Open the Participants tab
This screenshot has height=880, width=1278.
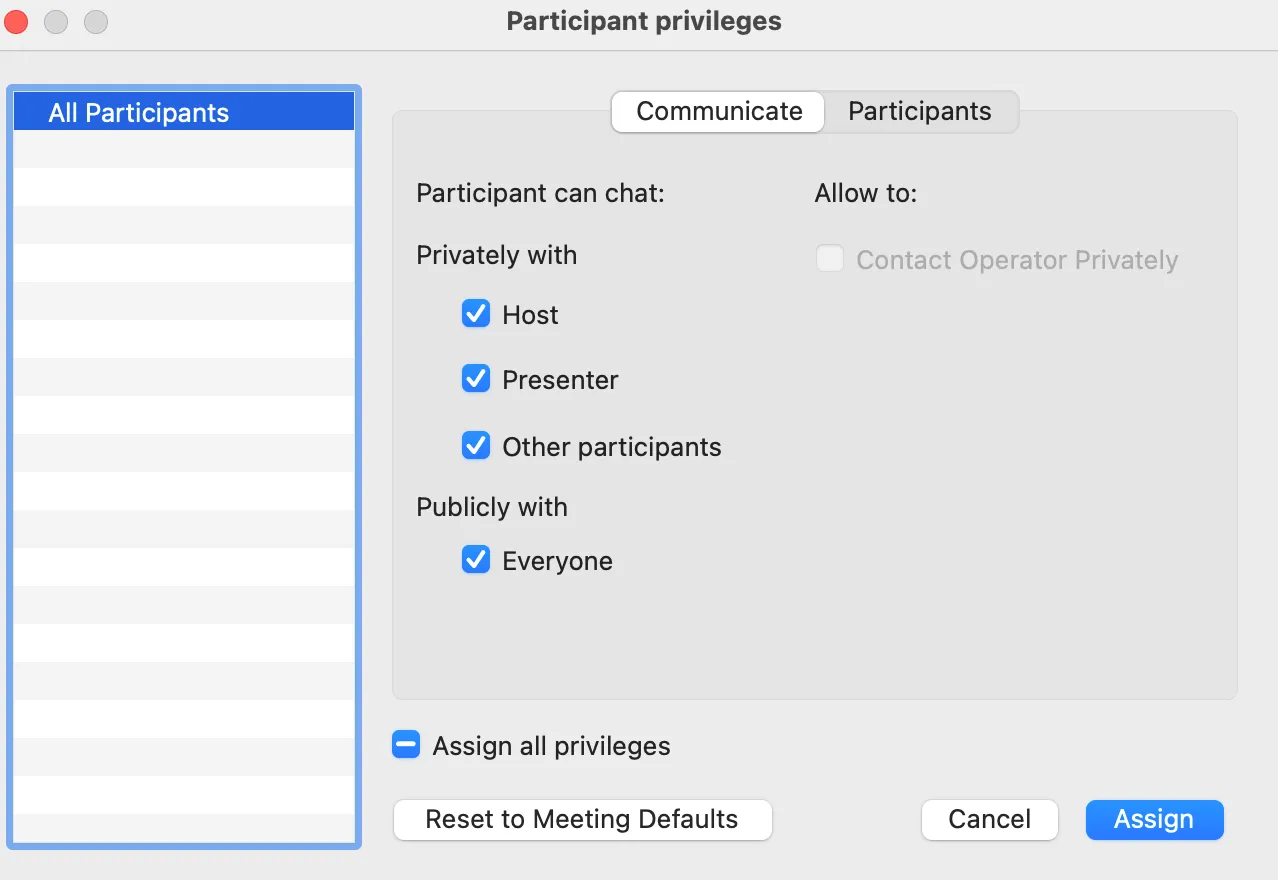click(x=919, y=111)
